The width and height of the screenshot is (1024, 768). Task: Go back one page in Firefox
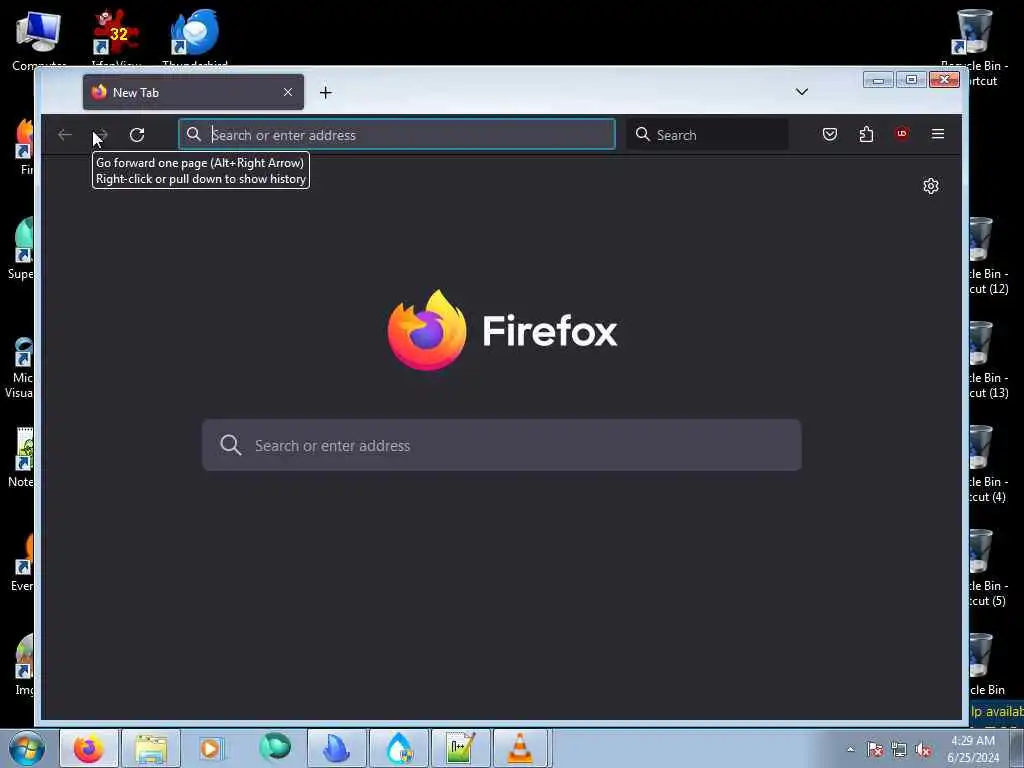tap(65, 135)
